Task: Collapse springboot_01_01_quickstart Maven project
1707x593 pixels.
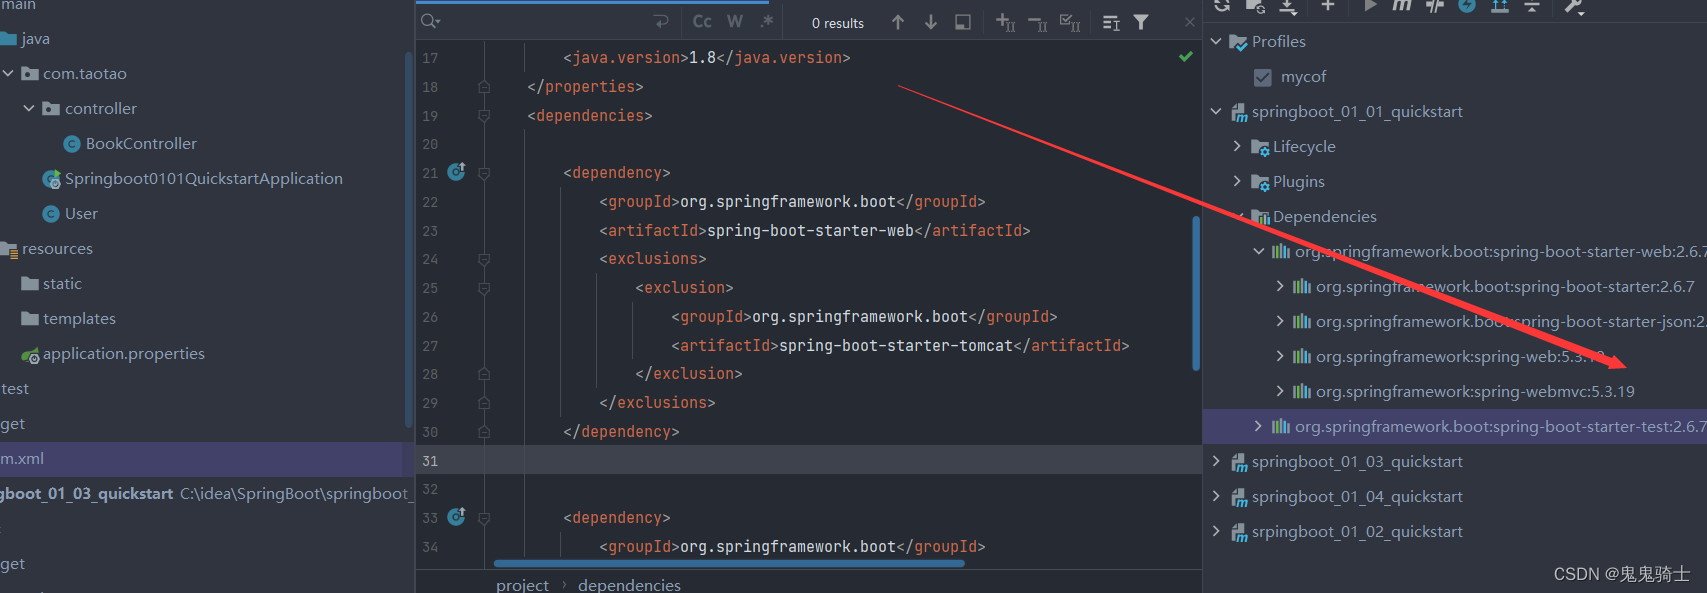Action: pyautogui.click(x=1216, y=112)
